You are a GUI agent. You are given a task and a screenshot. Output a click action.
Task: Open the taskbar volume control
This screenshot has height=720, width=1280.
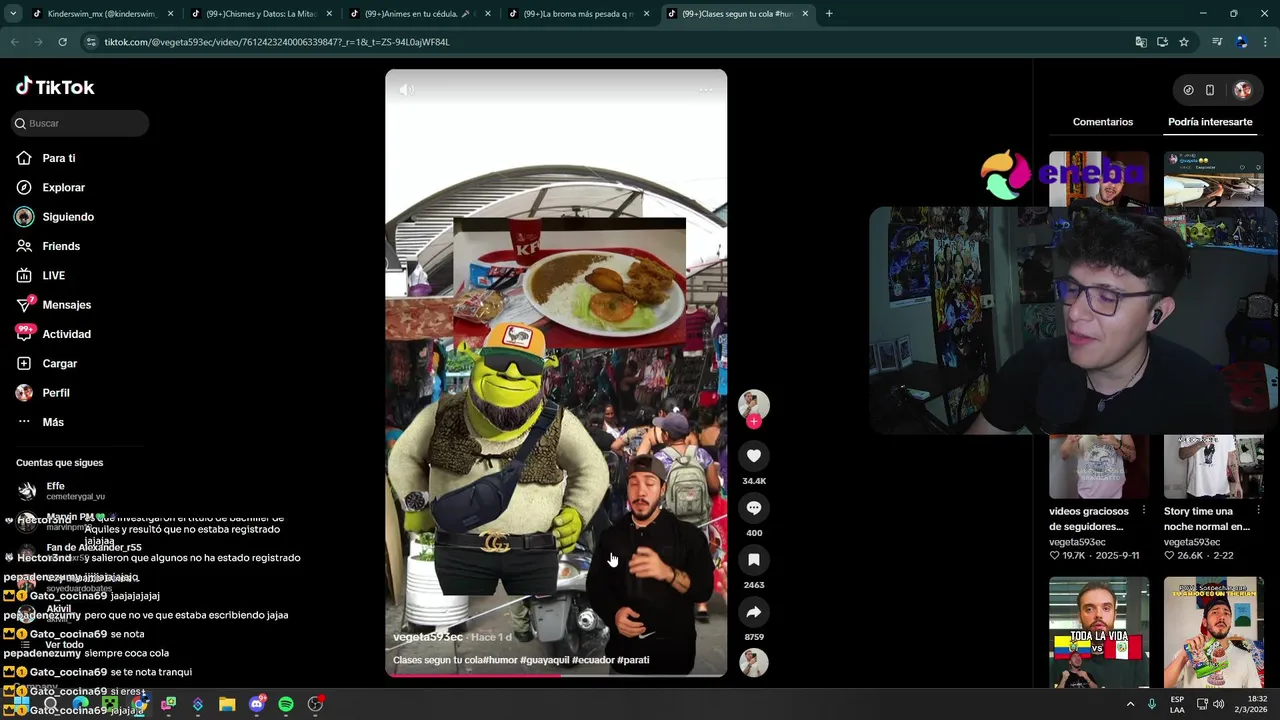click(x=1218, y=704)
